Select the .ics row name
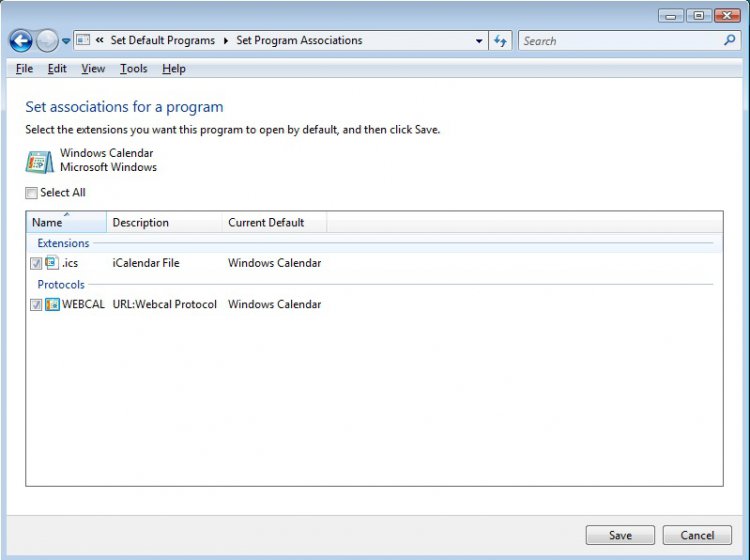Viewport: 750px width, 560px height. click(70, 263)
